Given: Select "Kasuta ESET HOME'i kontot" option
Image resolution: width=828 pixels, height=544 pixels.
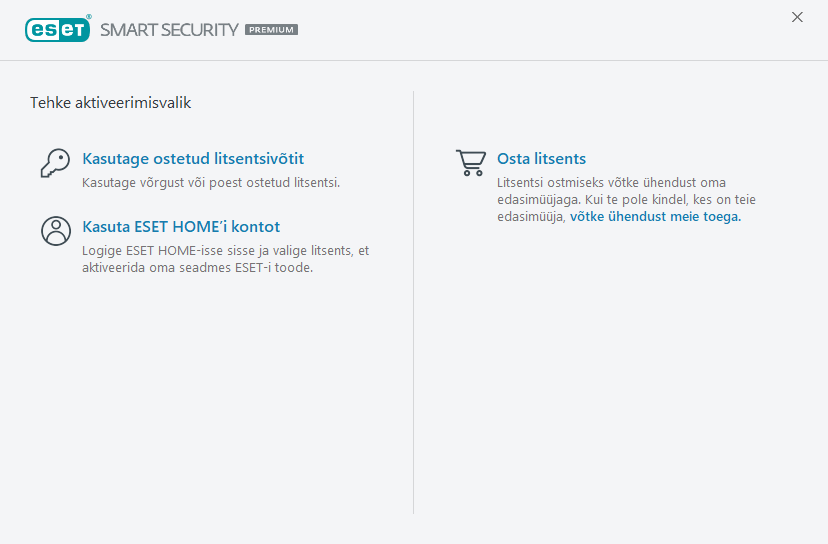Looking at the screenshot, I should coord(181,227).
